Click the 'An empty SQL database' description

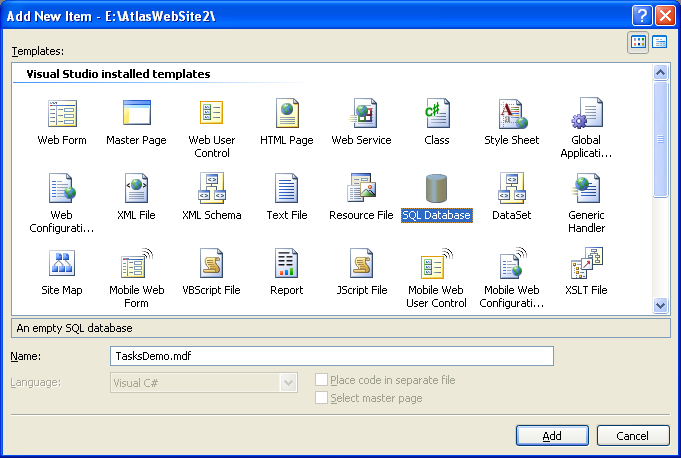click(x=74, y=328)
